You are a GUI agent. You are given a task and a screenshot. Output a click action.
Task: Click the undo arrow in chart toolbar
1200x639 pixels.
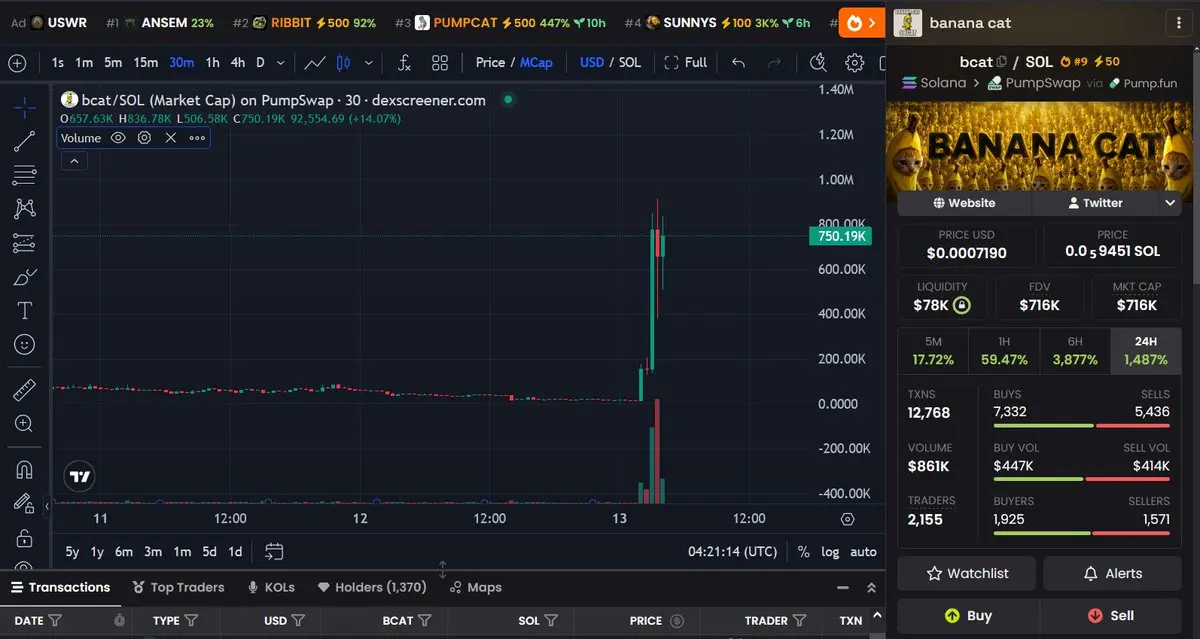click(738, 63)
